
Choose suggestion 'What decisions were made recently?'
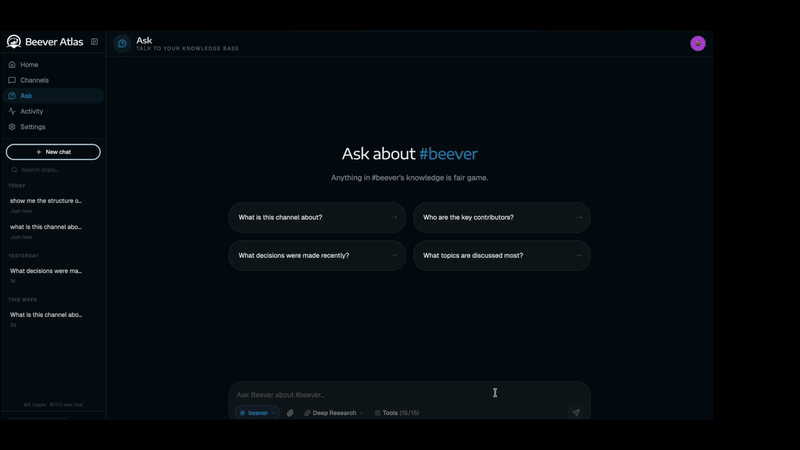pyautogui.click(x=317, y=256)
